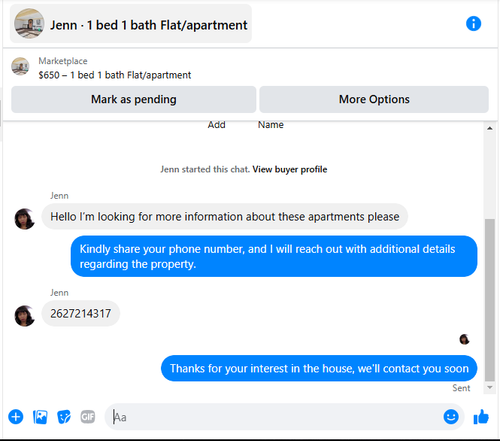Open the Marketplace listing thumbnail
Viewport: 500px width, 441px height.
click(x=20, y=66)
